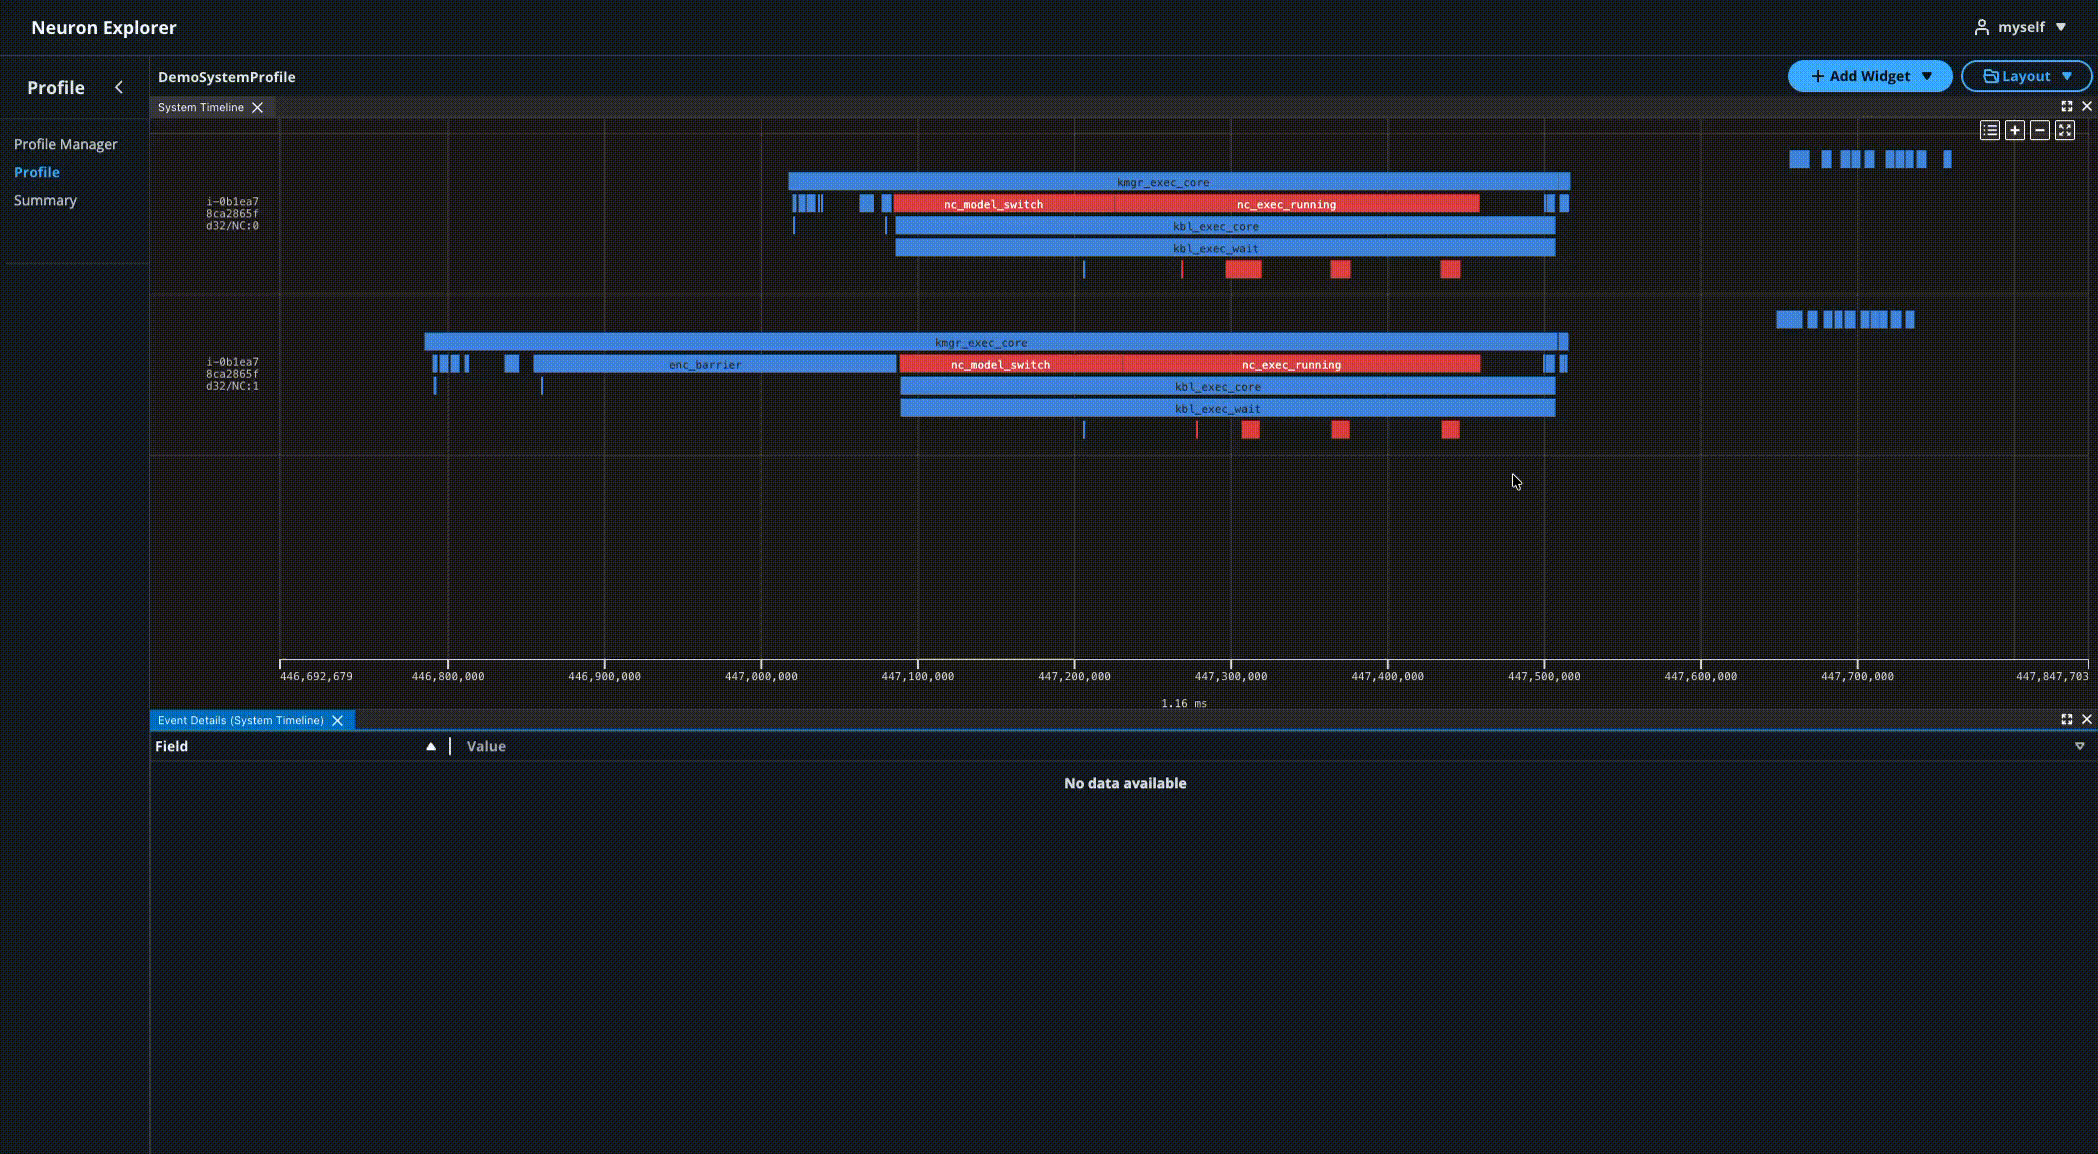Open the myself account dropdown

(2022, 27)
